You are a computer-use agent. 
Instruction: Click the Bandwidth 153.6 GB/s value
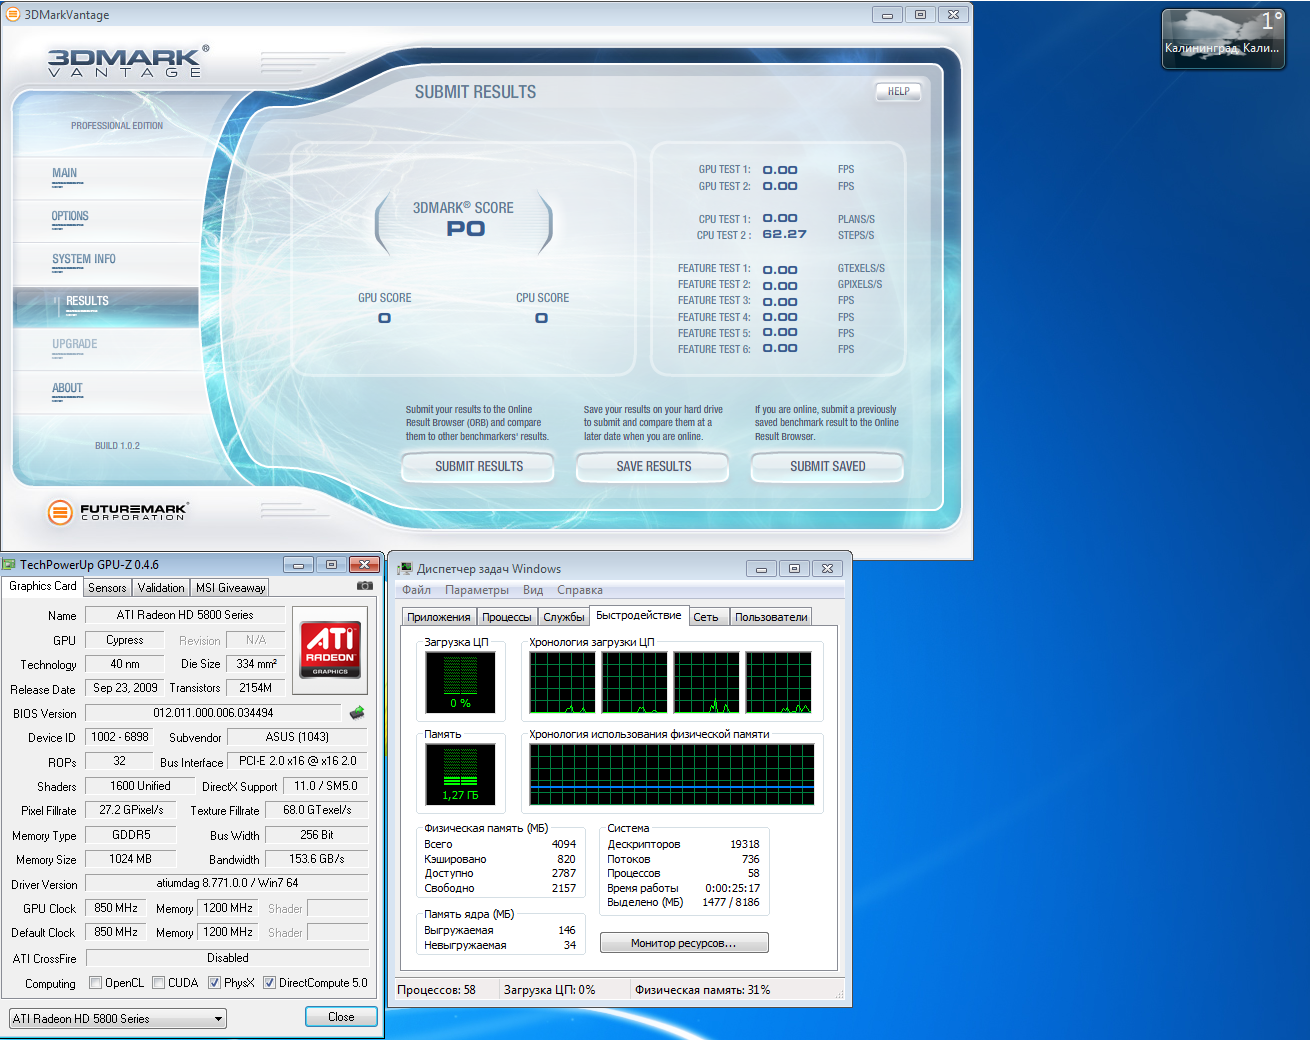click(x=317, y=859)
